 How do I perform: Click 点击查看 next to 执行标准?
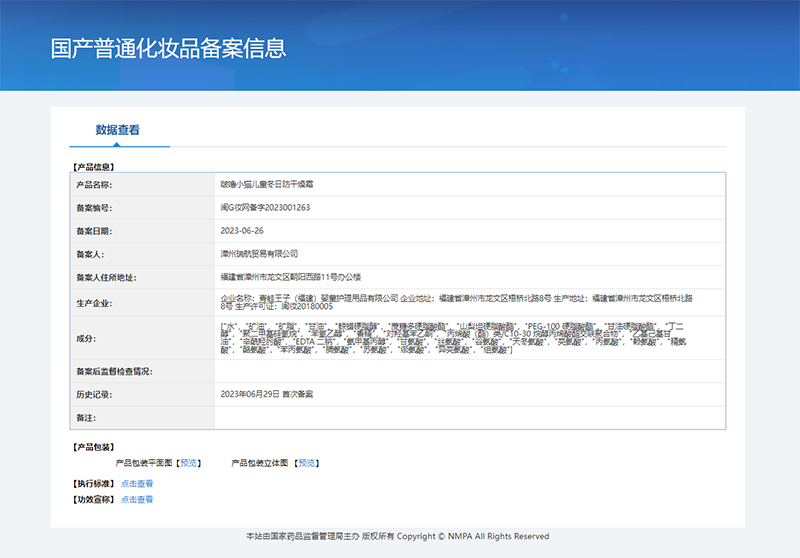pyautogui.click(x=137, y=483)
